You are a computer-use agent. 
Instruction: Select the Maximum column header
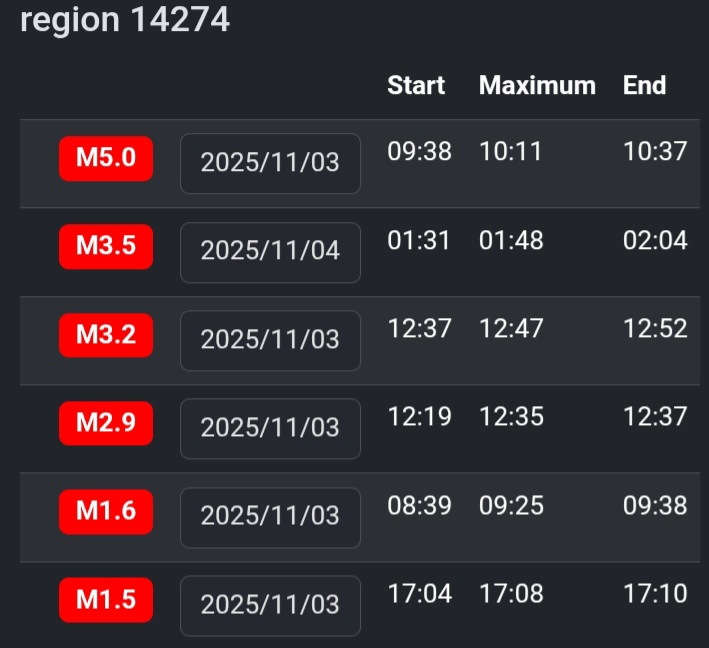(537, 86)
